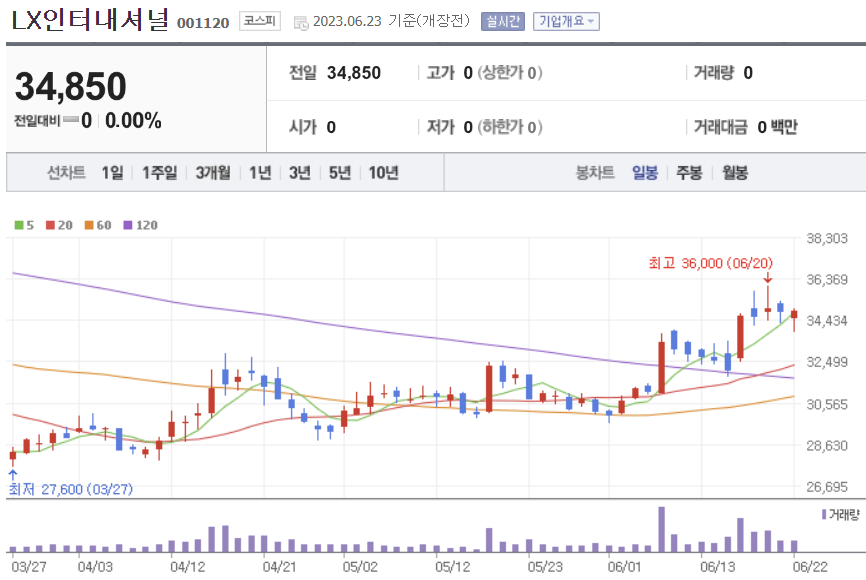866x580 pixels.
Task: Select the 3년 line chart tab
Action: [x=300, y=173]
